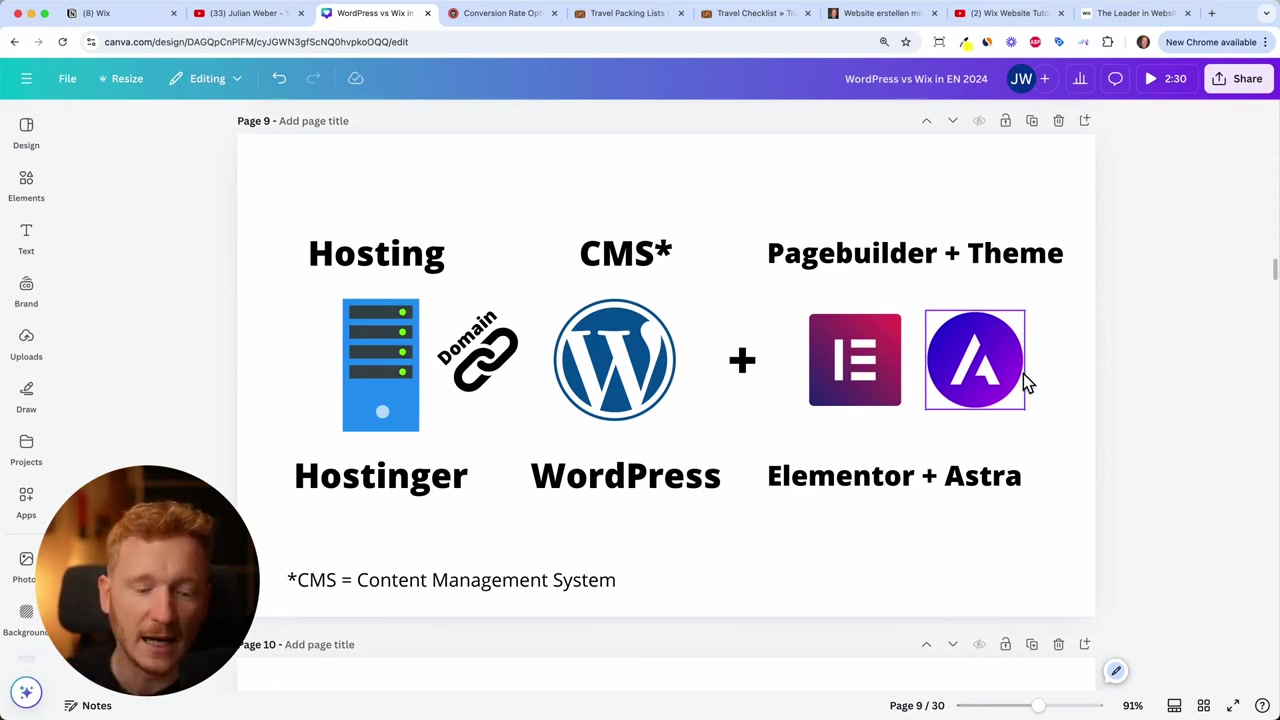
Task: Click New Chrome available button
Action: click(1210, 42)
